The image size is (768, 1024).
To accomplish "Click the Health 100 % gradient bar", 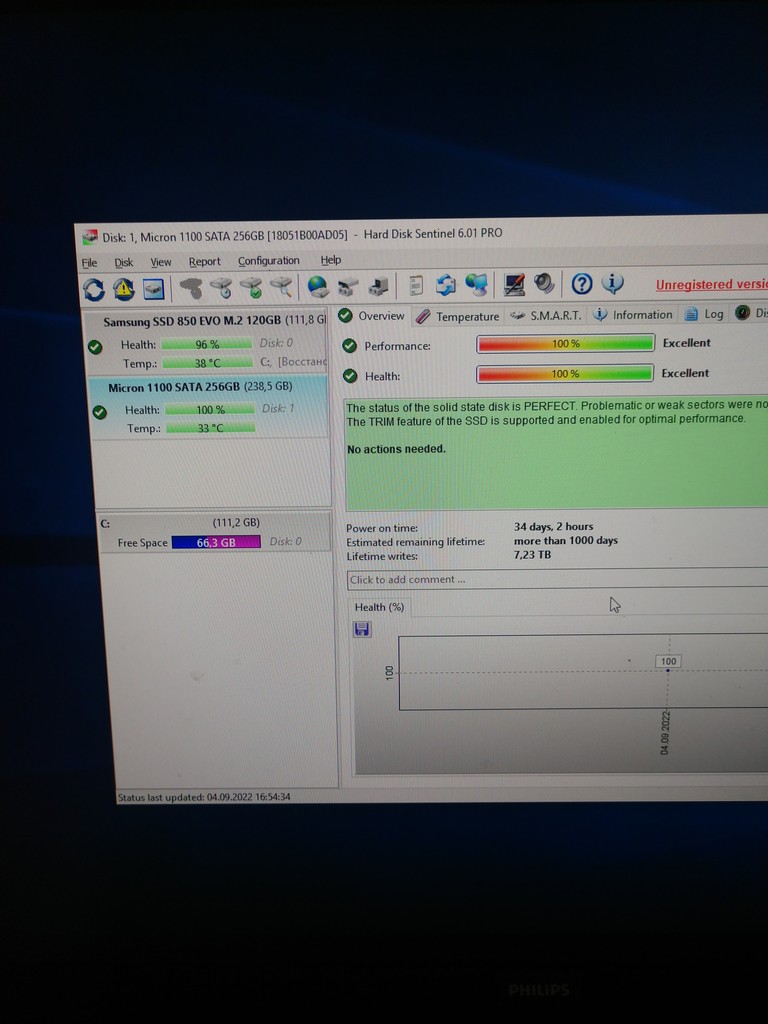I will point(565,374).
